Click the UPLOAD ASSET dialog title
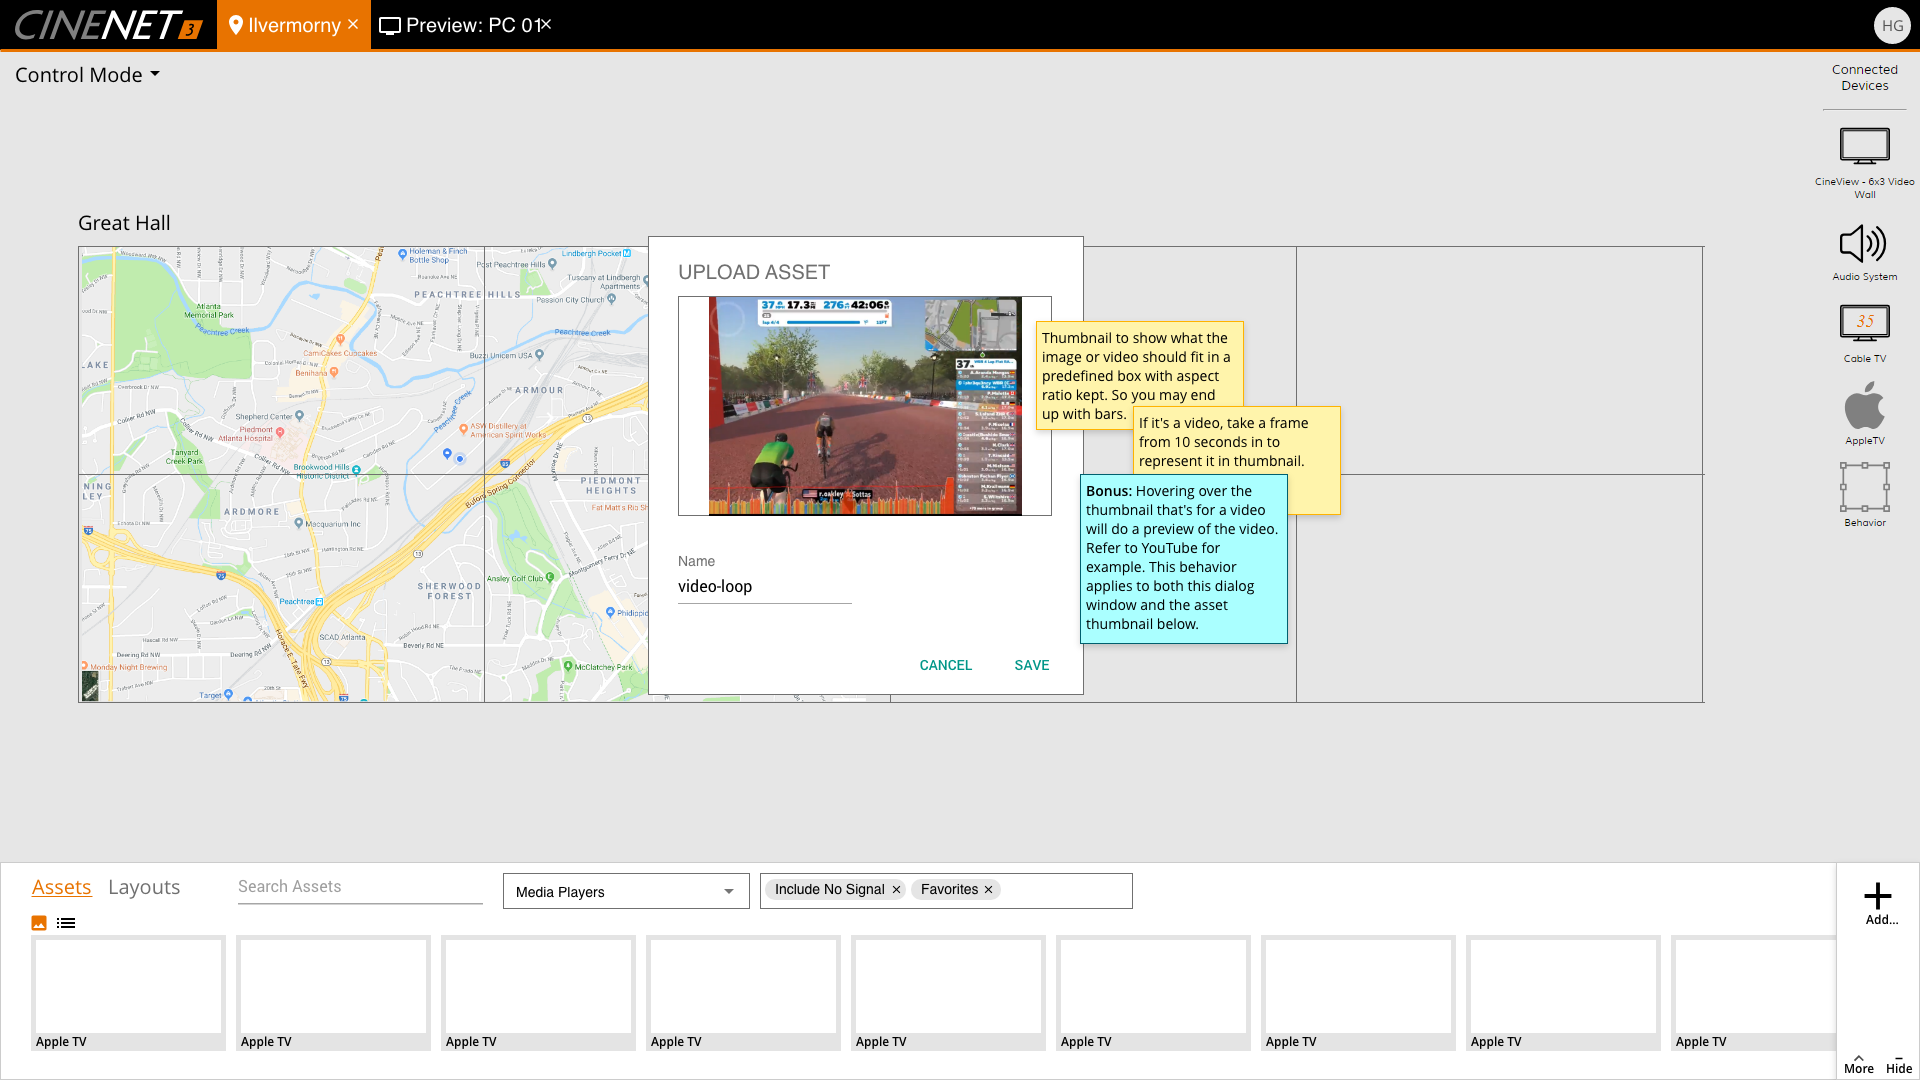 (754, 273)
